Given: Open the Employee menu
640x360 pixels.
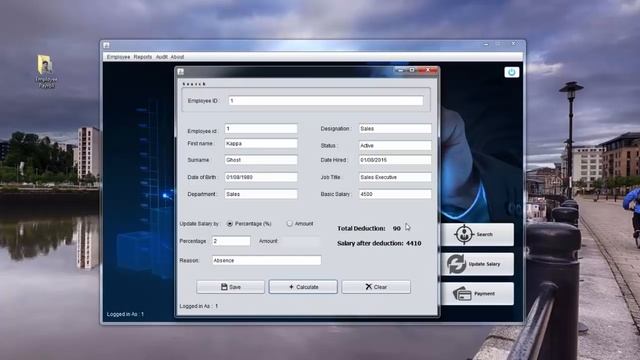Looking at the screenshot, I should [x=118, y=57].
